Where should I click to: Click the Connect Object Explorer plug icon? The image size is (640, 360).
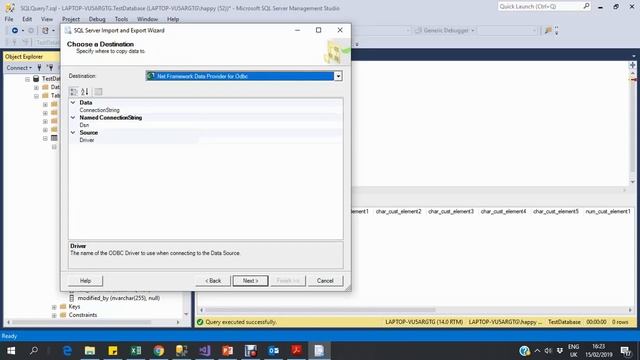40,68
